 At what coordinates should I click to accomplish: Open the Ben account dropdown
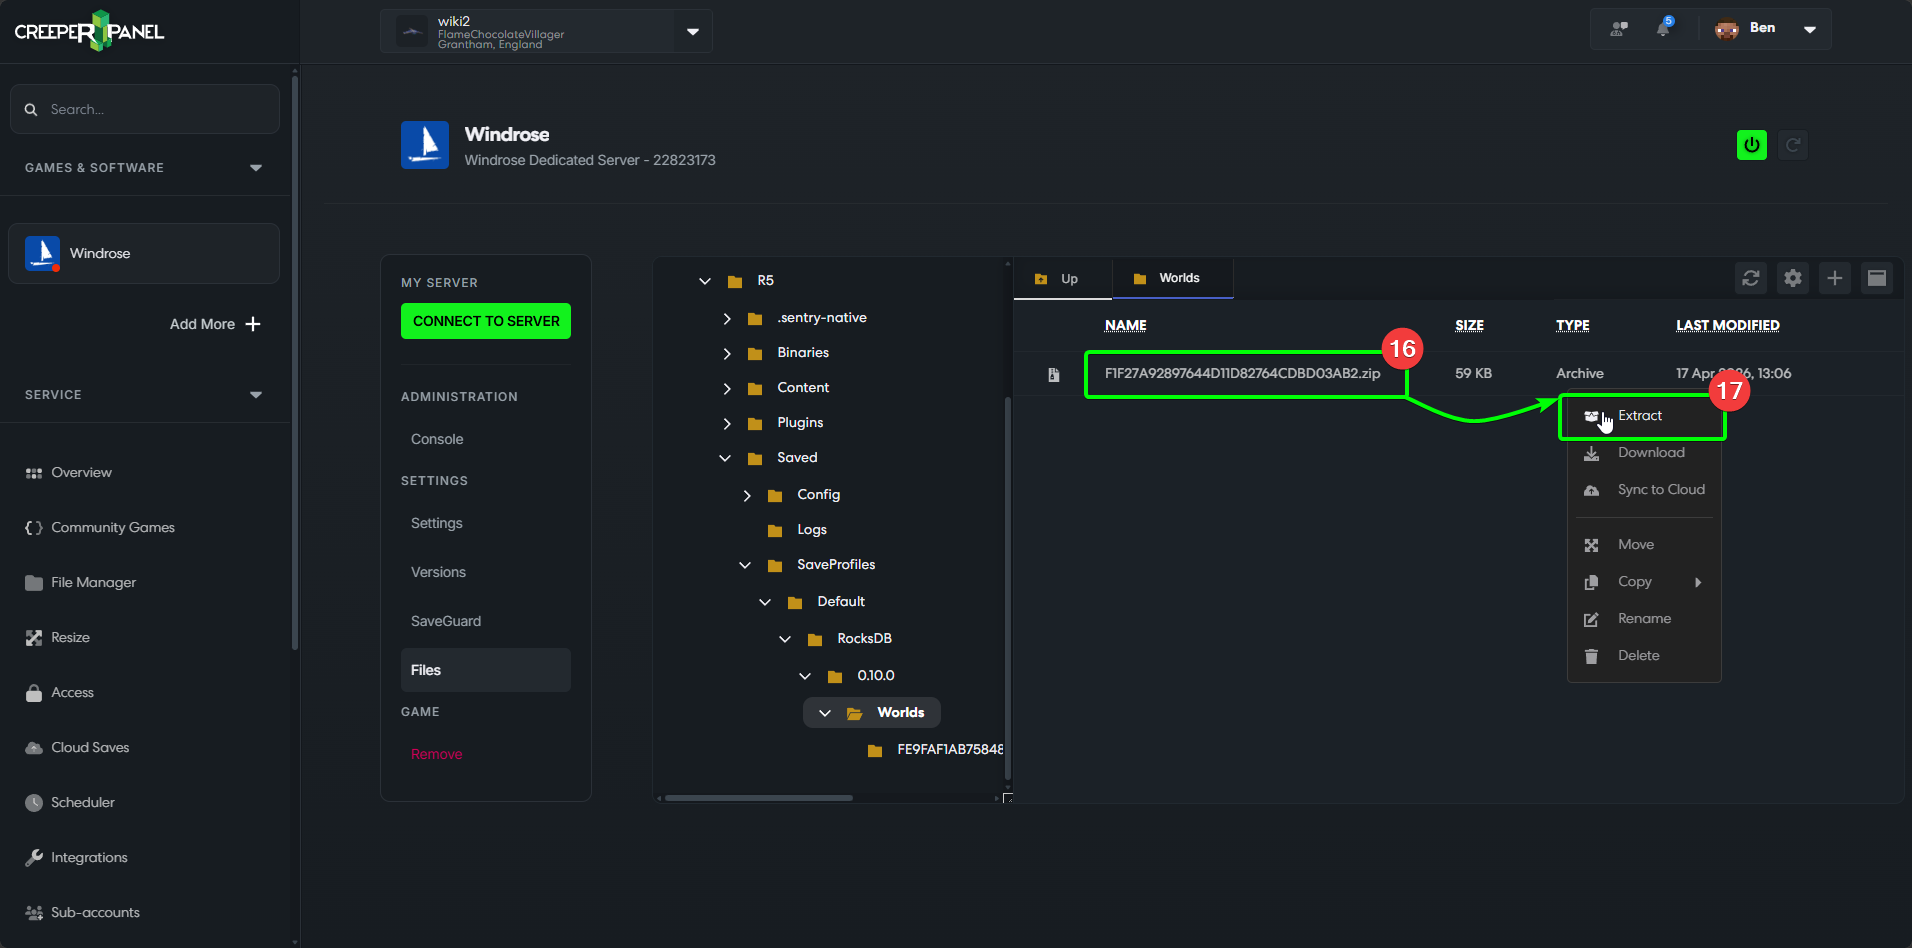coord(1809,29)
